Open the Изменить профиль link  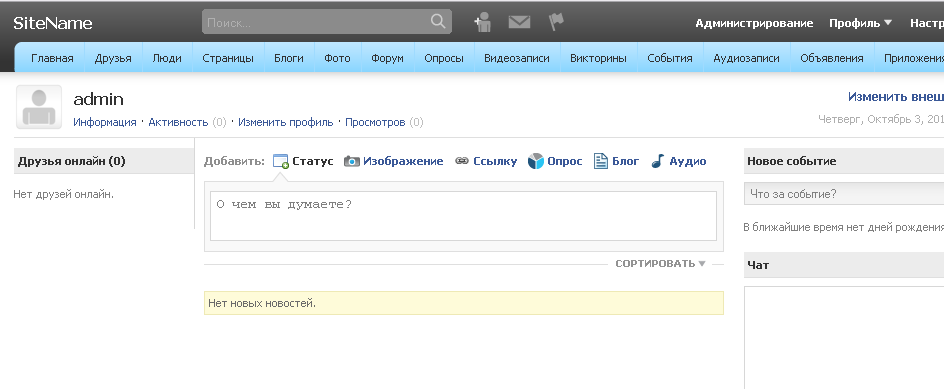285,122
